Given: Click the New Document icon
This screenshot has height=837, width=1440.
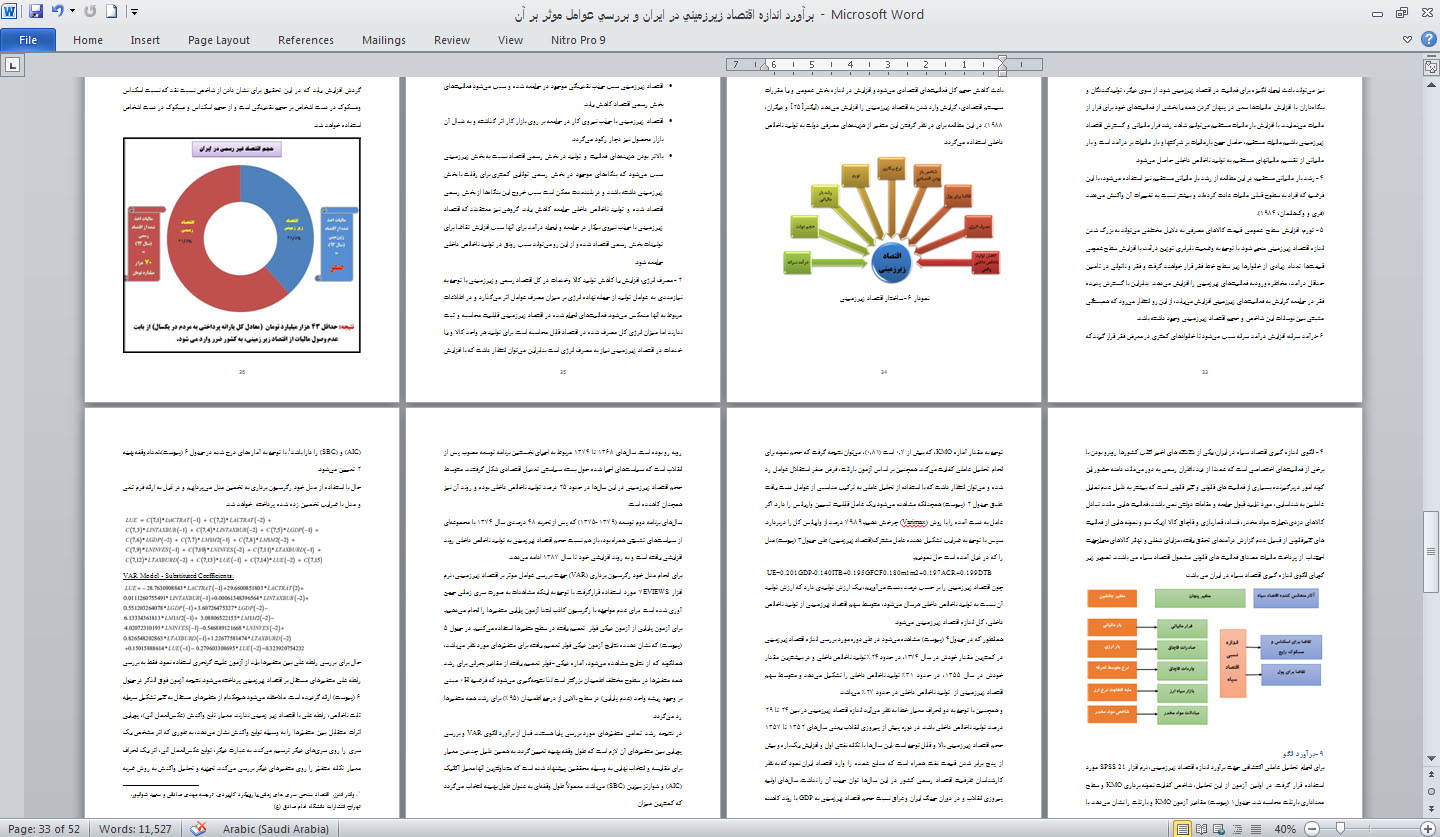Looking at the screenshot, I should coord(111,13).
